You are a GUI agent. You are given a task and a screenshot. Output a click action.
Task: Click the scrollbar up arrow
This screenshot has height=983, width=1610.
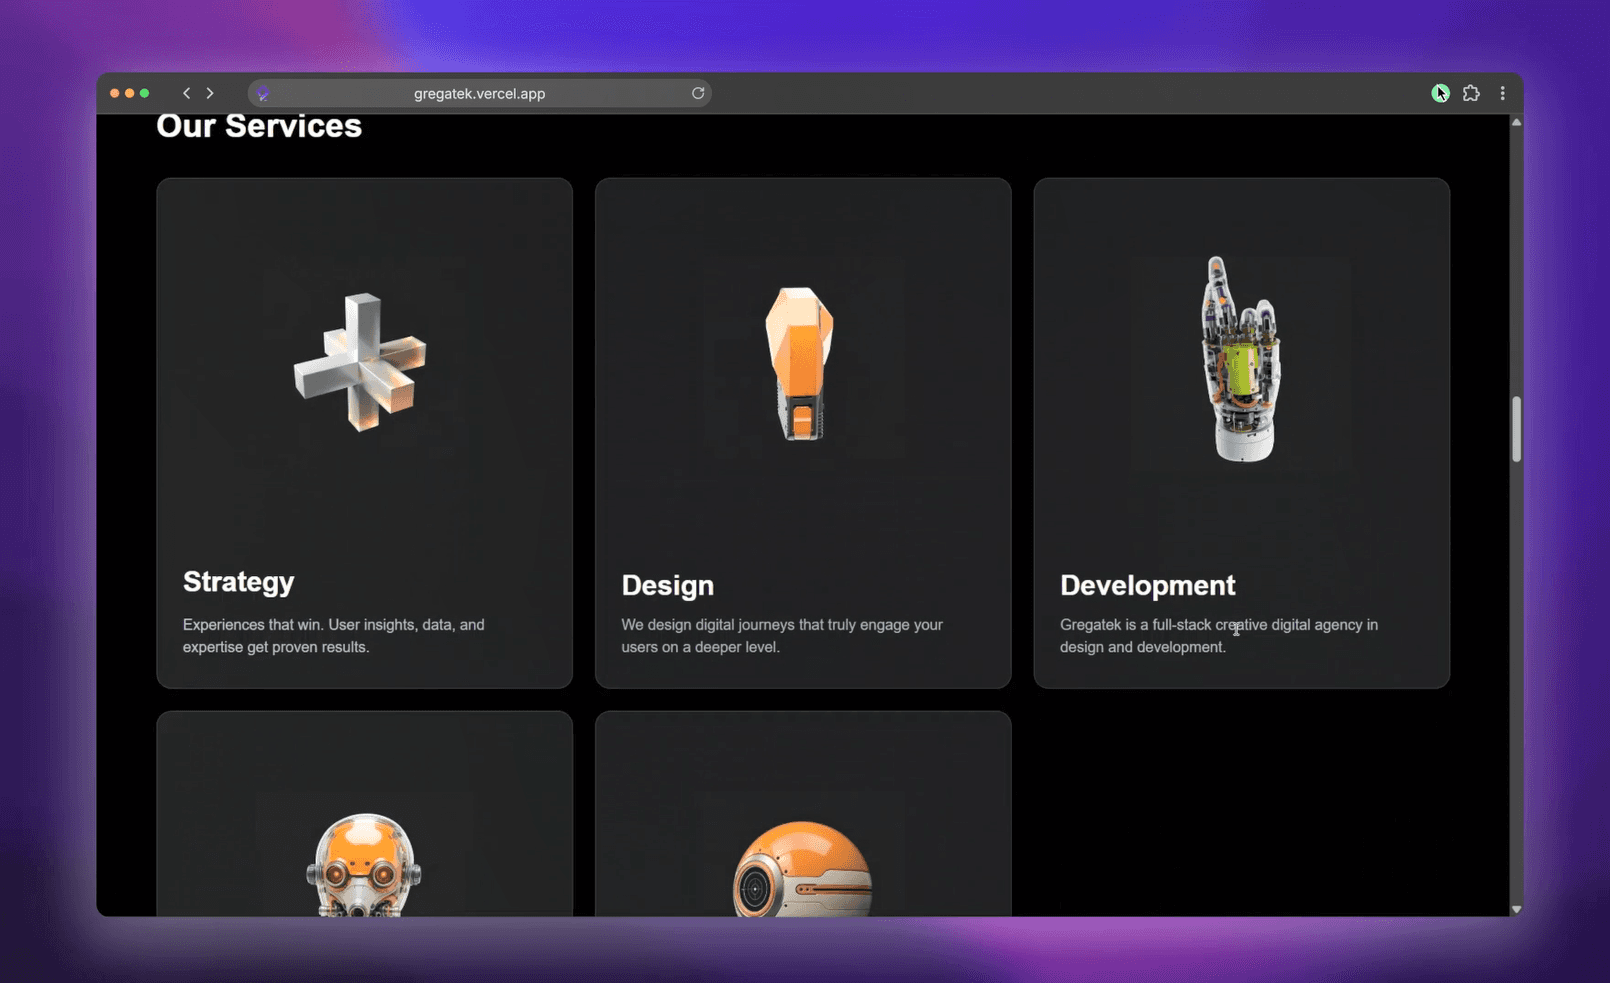[1516, 122]
